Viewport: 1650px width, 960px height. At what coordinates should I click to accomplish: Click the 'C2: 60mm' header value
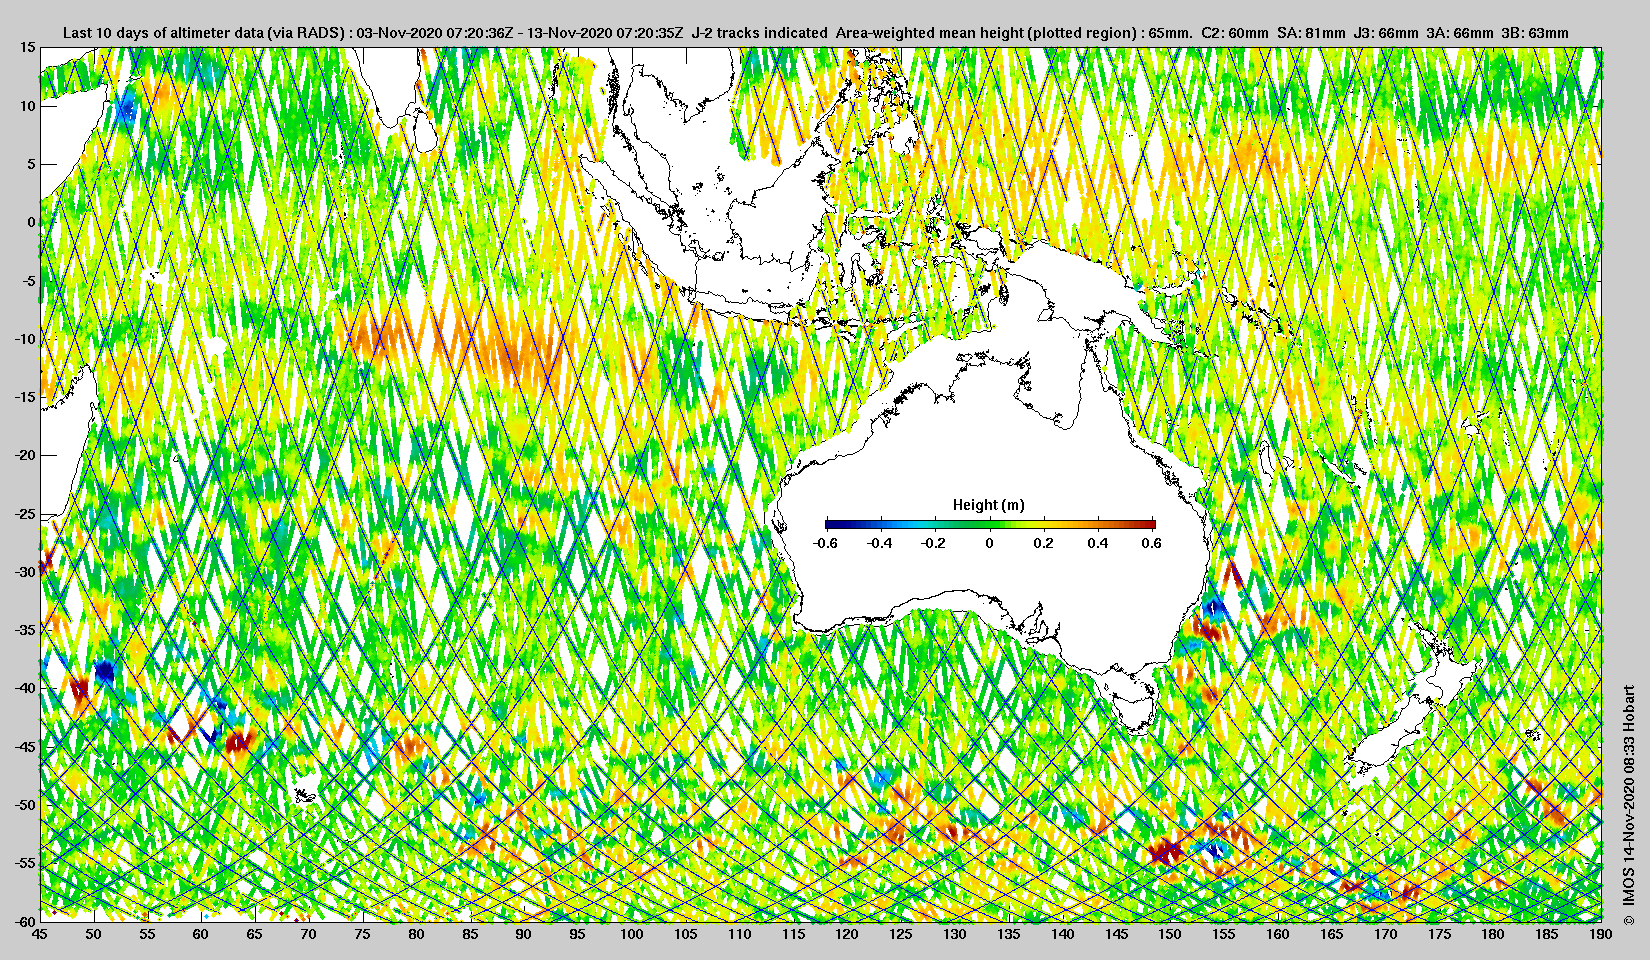click(1234, 33)
